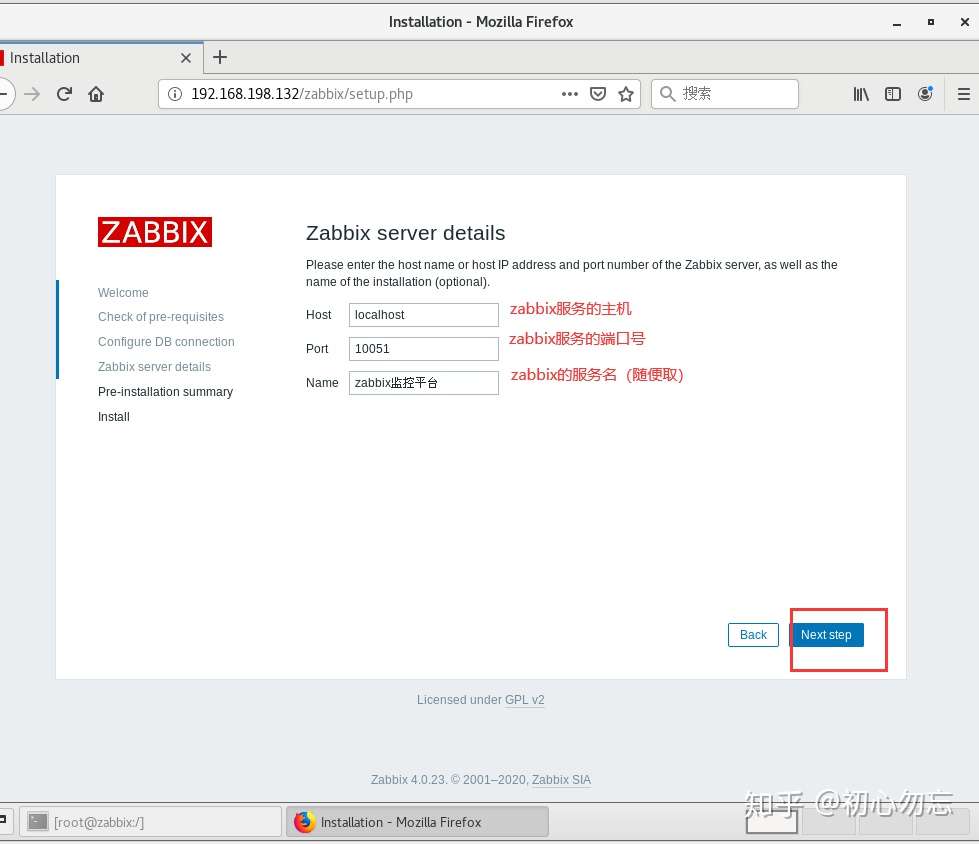
Task: Go to the Firefox home page icon
Action: 96,94
